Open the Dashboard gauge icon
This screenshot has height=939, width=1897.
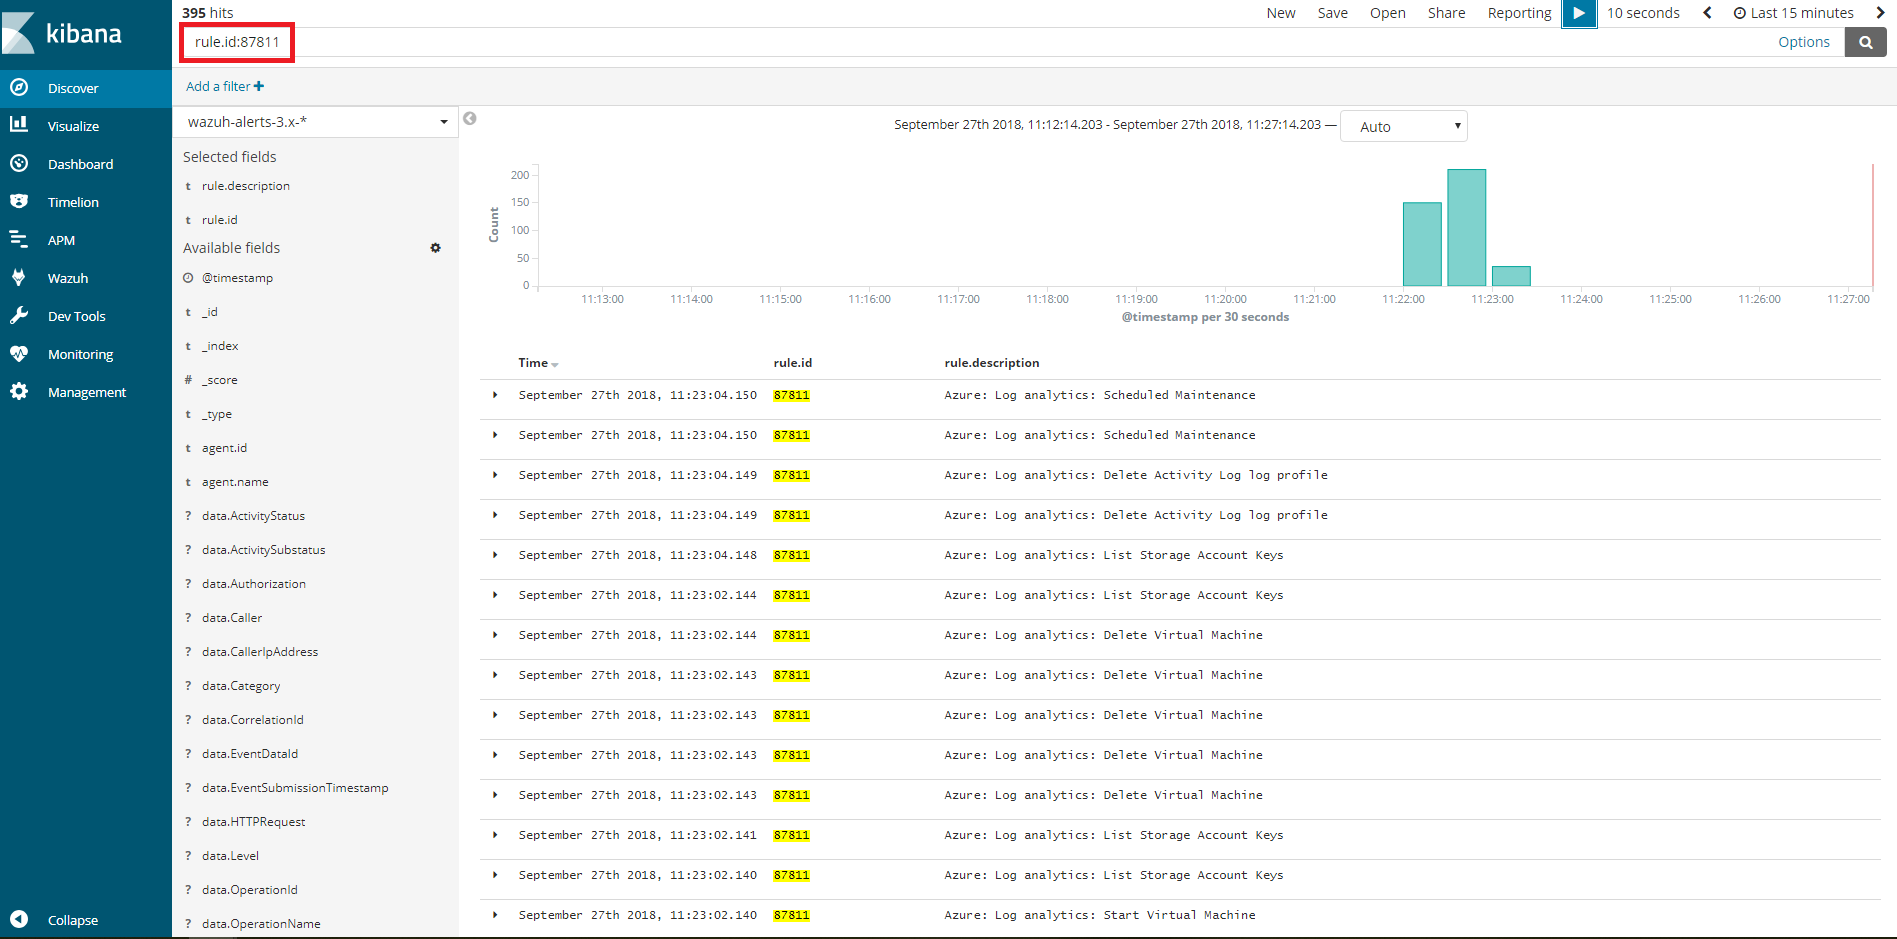pyautogui.click(x=19, y=163)
